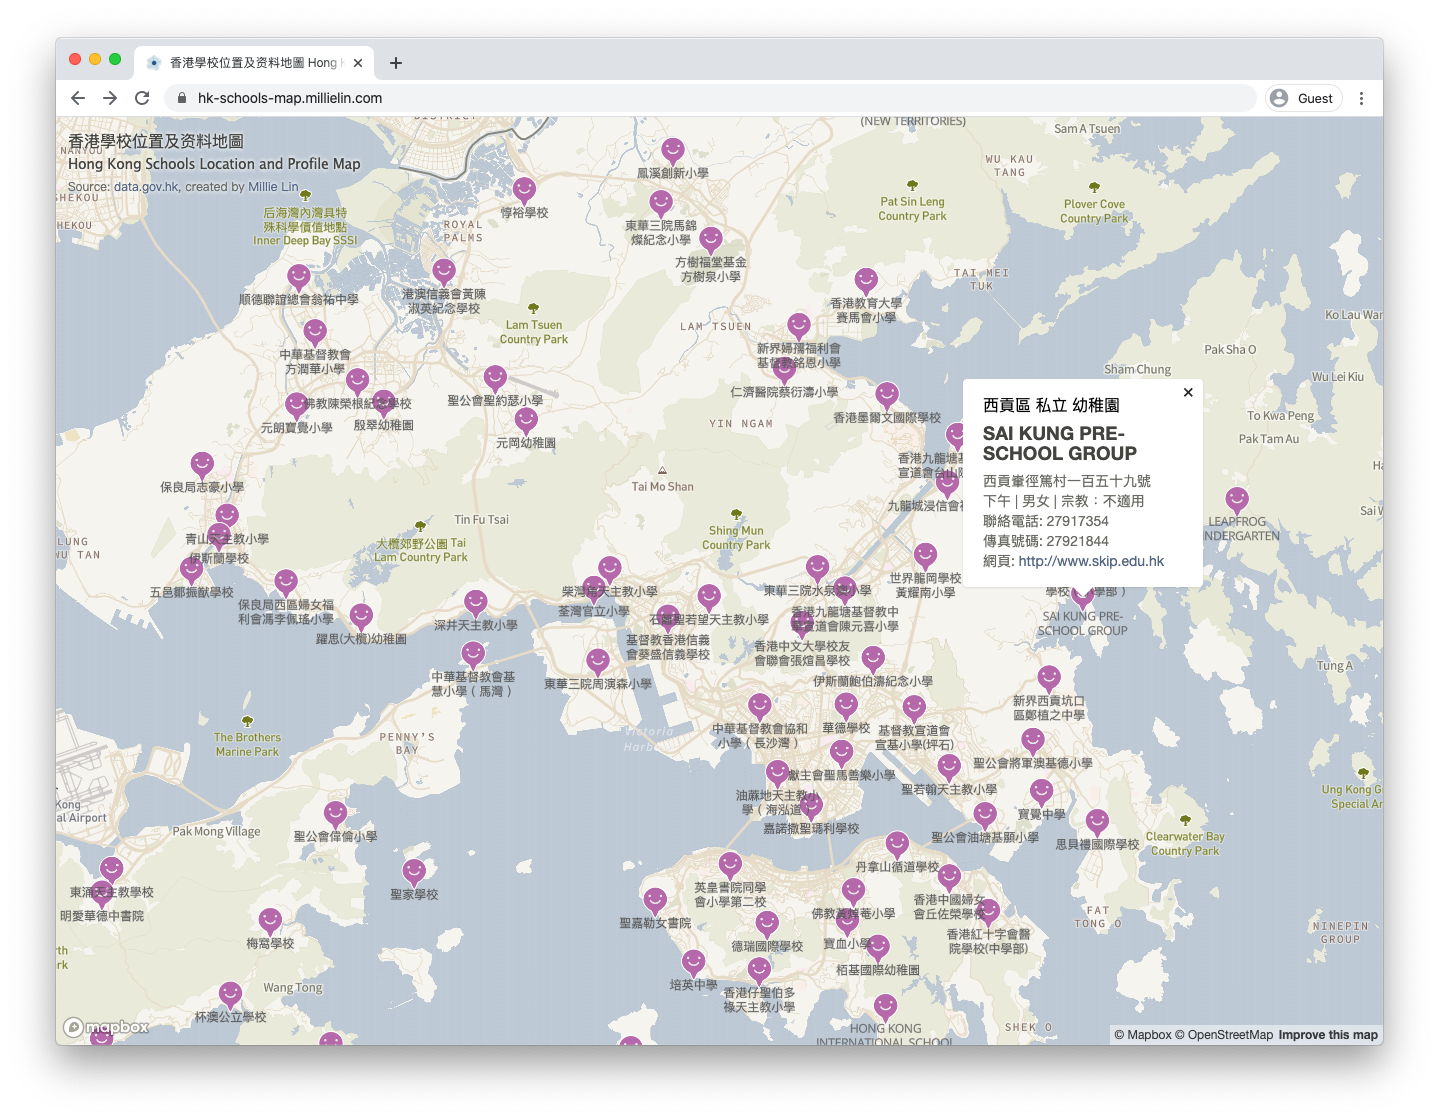Viewport: 1439px width, 1119px height.
Task: Open a new browser tab
Action: 396,63
